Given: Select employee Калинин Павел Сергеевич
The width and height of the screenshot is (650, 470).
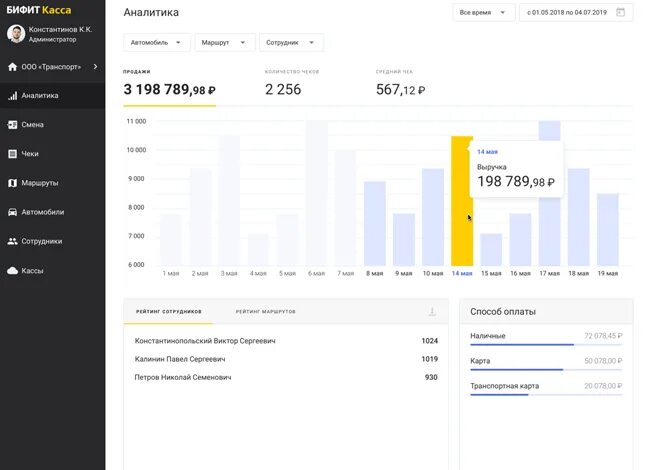Looking at the screenshot, I should pyautogui.click(x=180, y=359).
